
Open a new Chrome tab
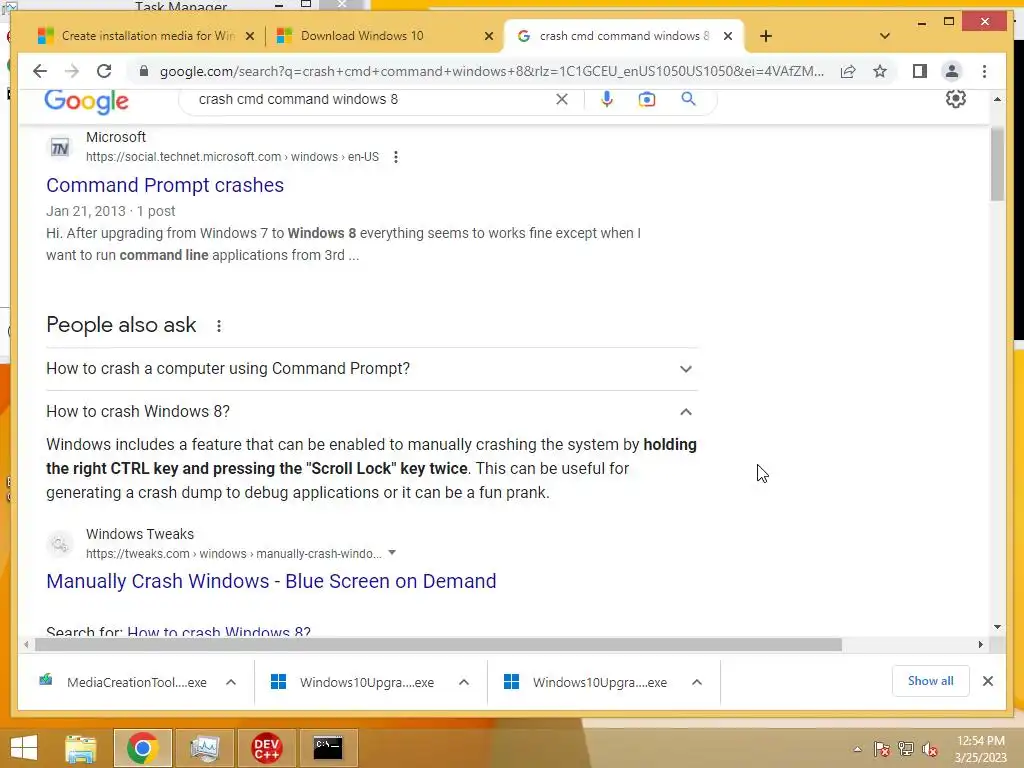pyautogui.click(x=766, y=36)
